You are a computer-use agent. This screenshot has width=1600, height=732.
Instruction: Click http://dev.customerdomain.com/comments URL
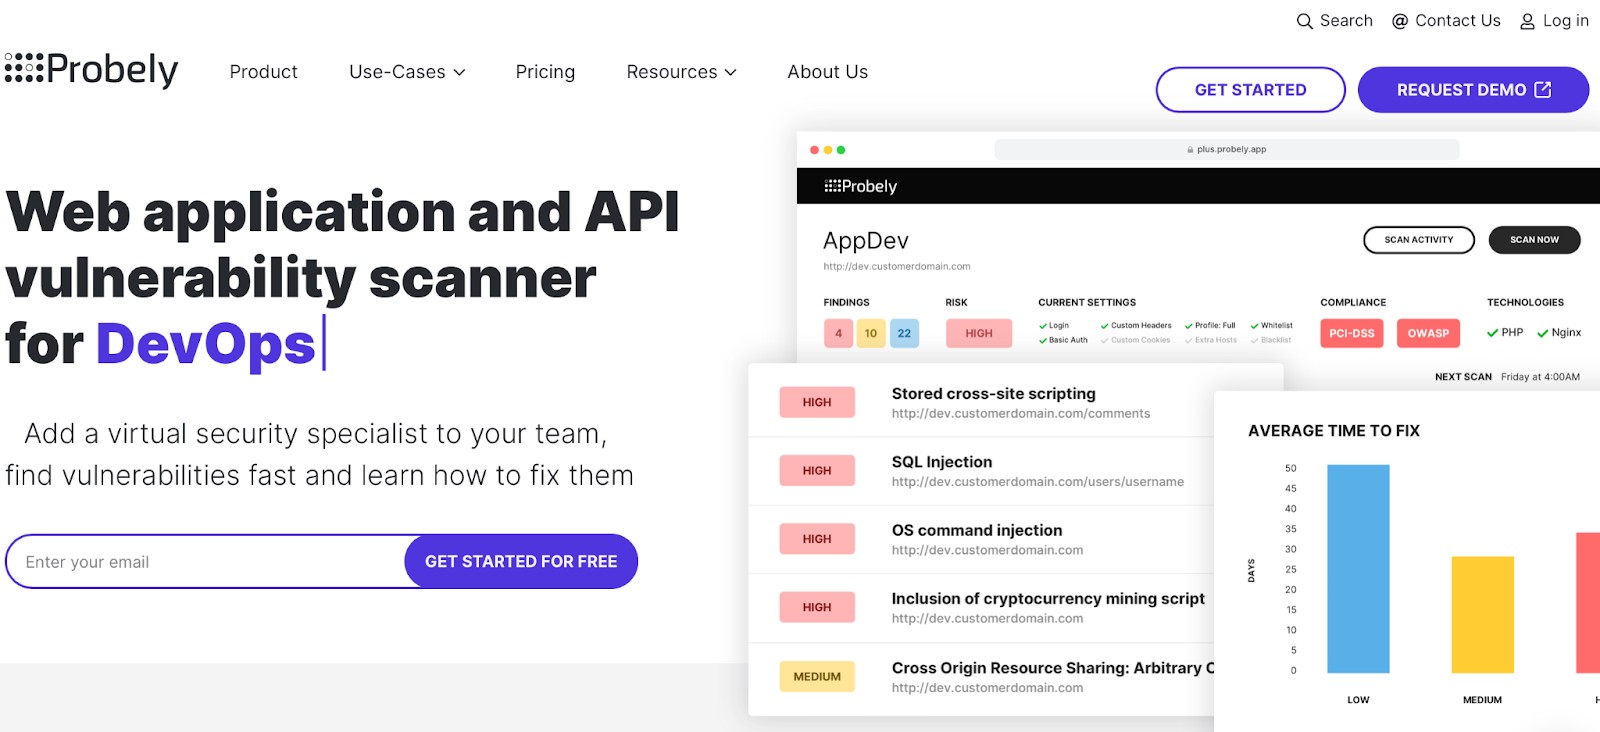pos(1021,414)
